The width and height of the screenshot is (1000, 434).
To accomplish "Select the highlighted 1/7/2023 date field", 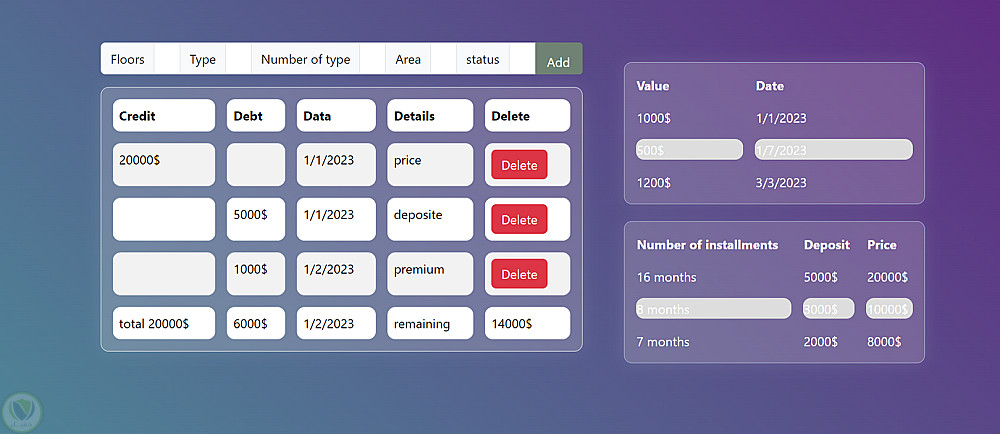I will 833,150.
